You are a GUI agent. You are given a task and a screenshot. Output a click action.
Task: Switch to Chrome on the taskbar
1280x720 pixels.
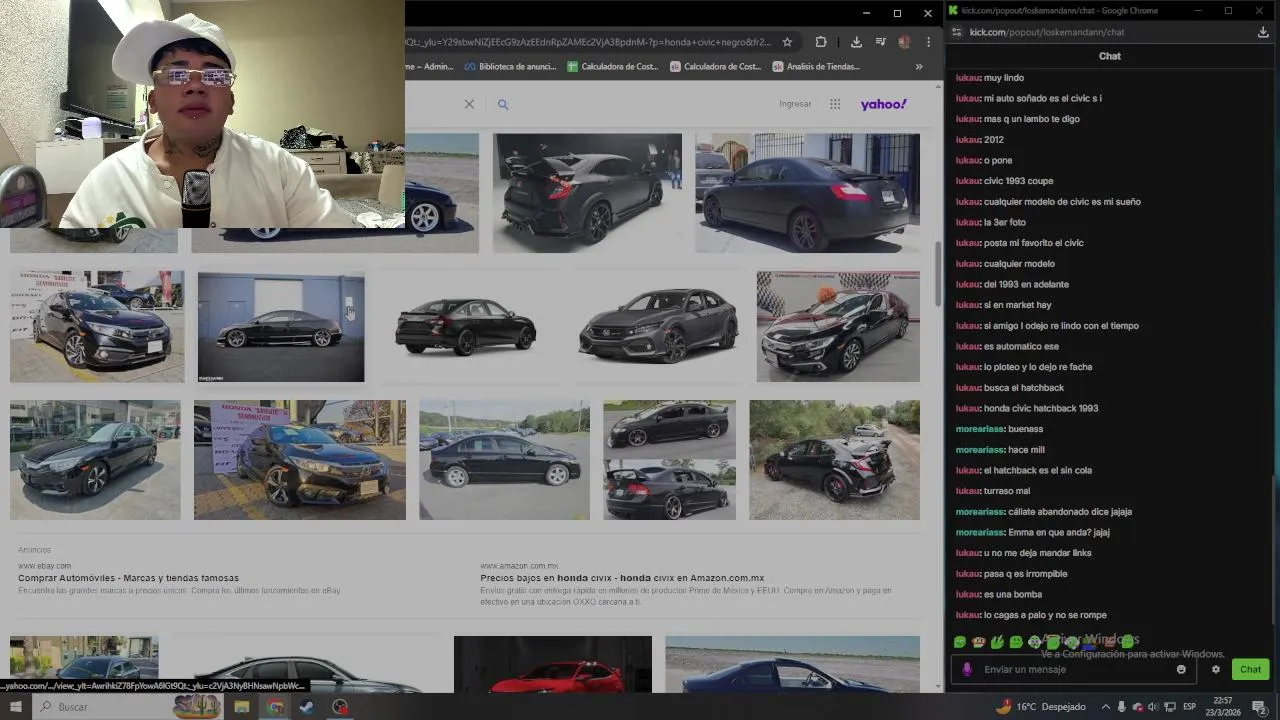point(275,707)
